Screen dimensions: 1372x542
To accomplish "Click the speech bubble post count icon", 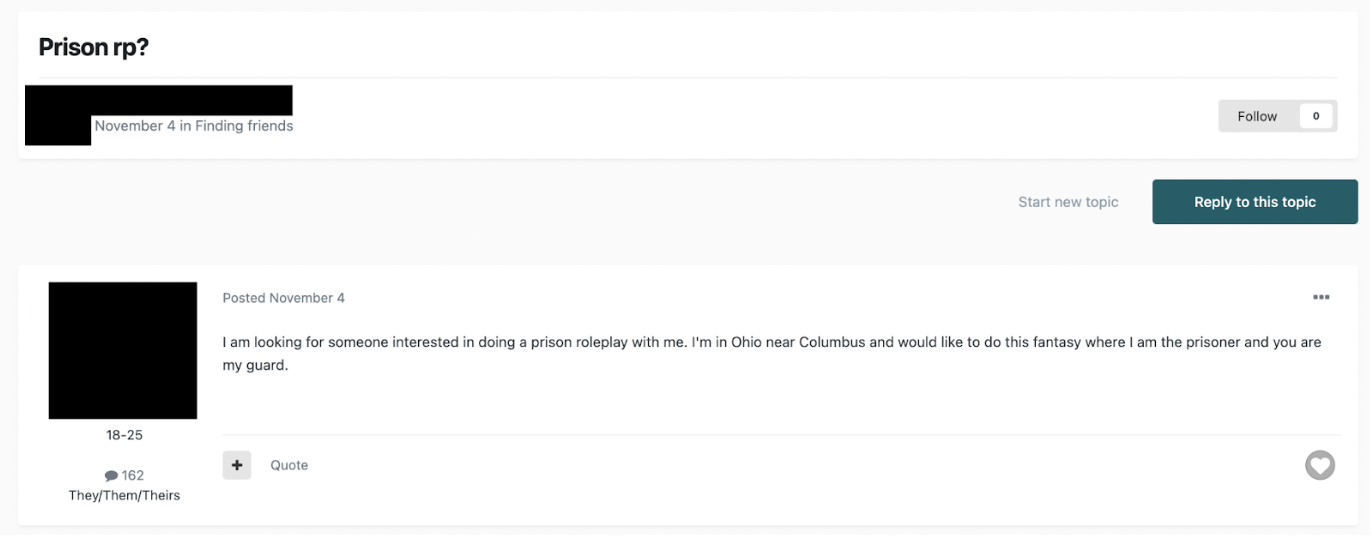I will tap(111, 476).
